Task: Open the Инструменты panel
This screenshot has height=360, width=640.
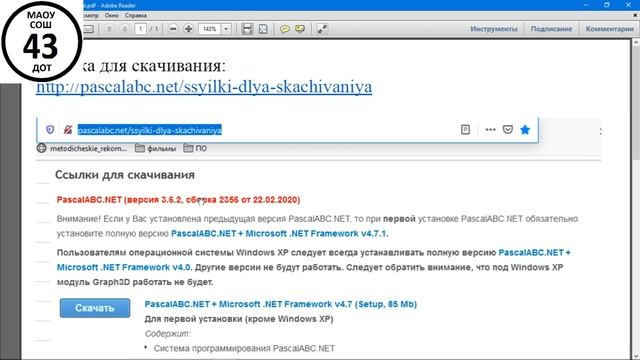Action: tap(493, 29)
